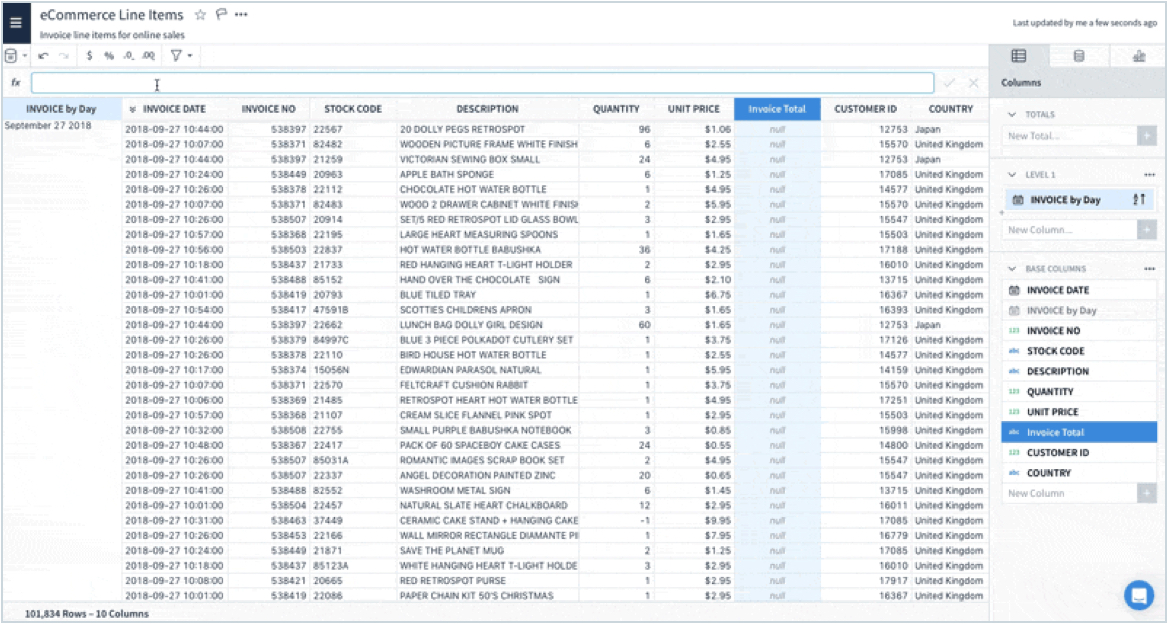Add base column with bottom plus button
The image size is (1168, 624).
[1146, 493]
